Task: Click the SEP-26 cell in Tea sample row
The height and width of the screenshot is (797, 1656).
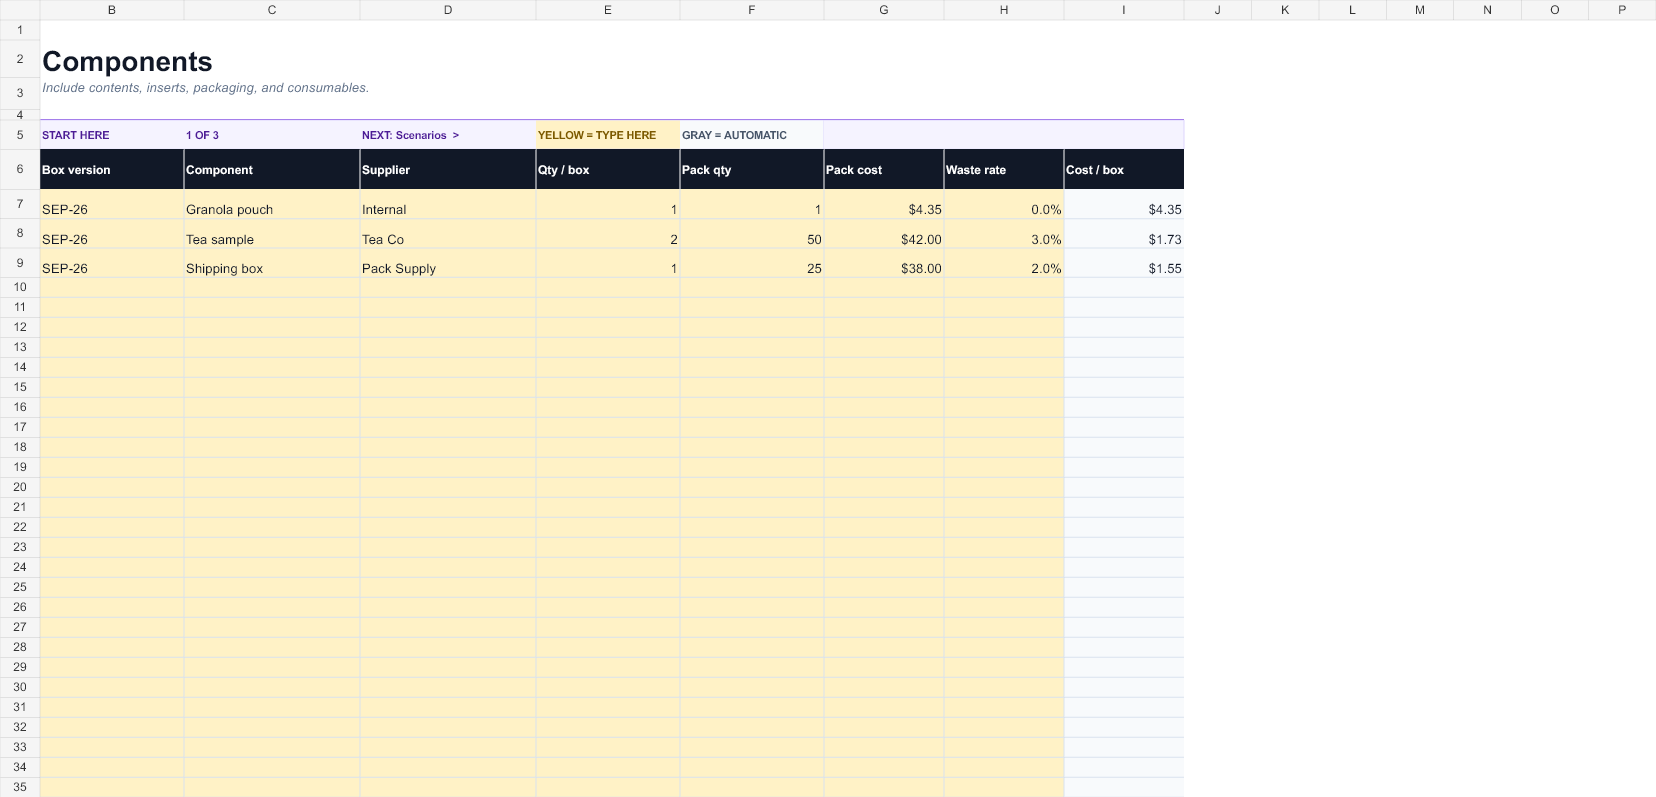Action: tap(112, 234)
